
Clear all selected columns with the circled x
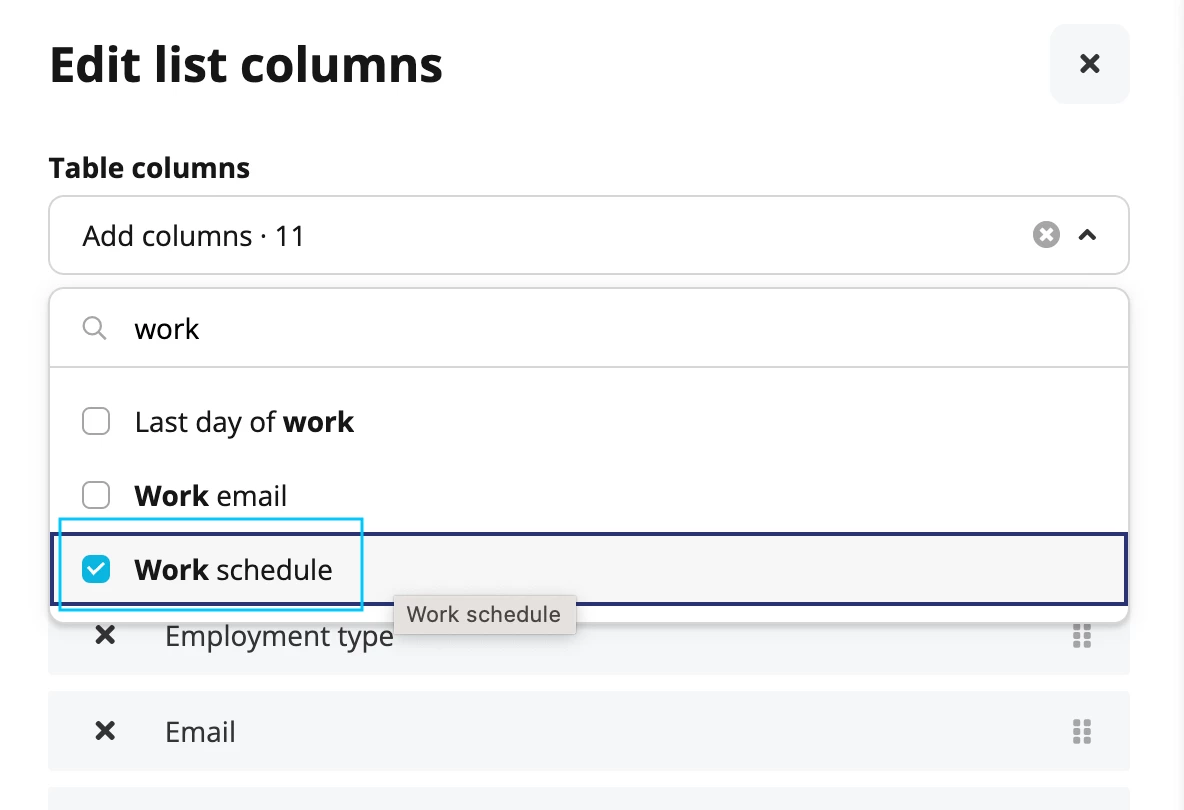pos(1046,235)
